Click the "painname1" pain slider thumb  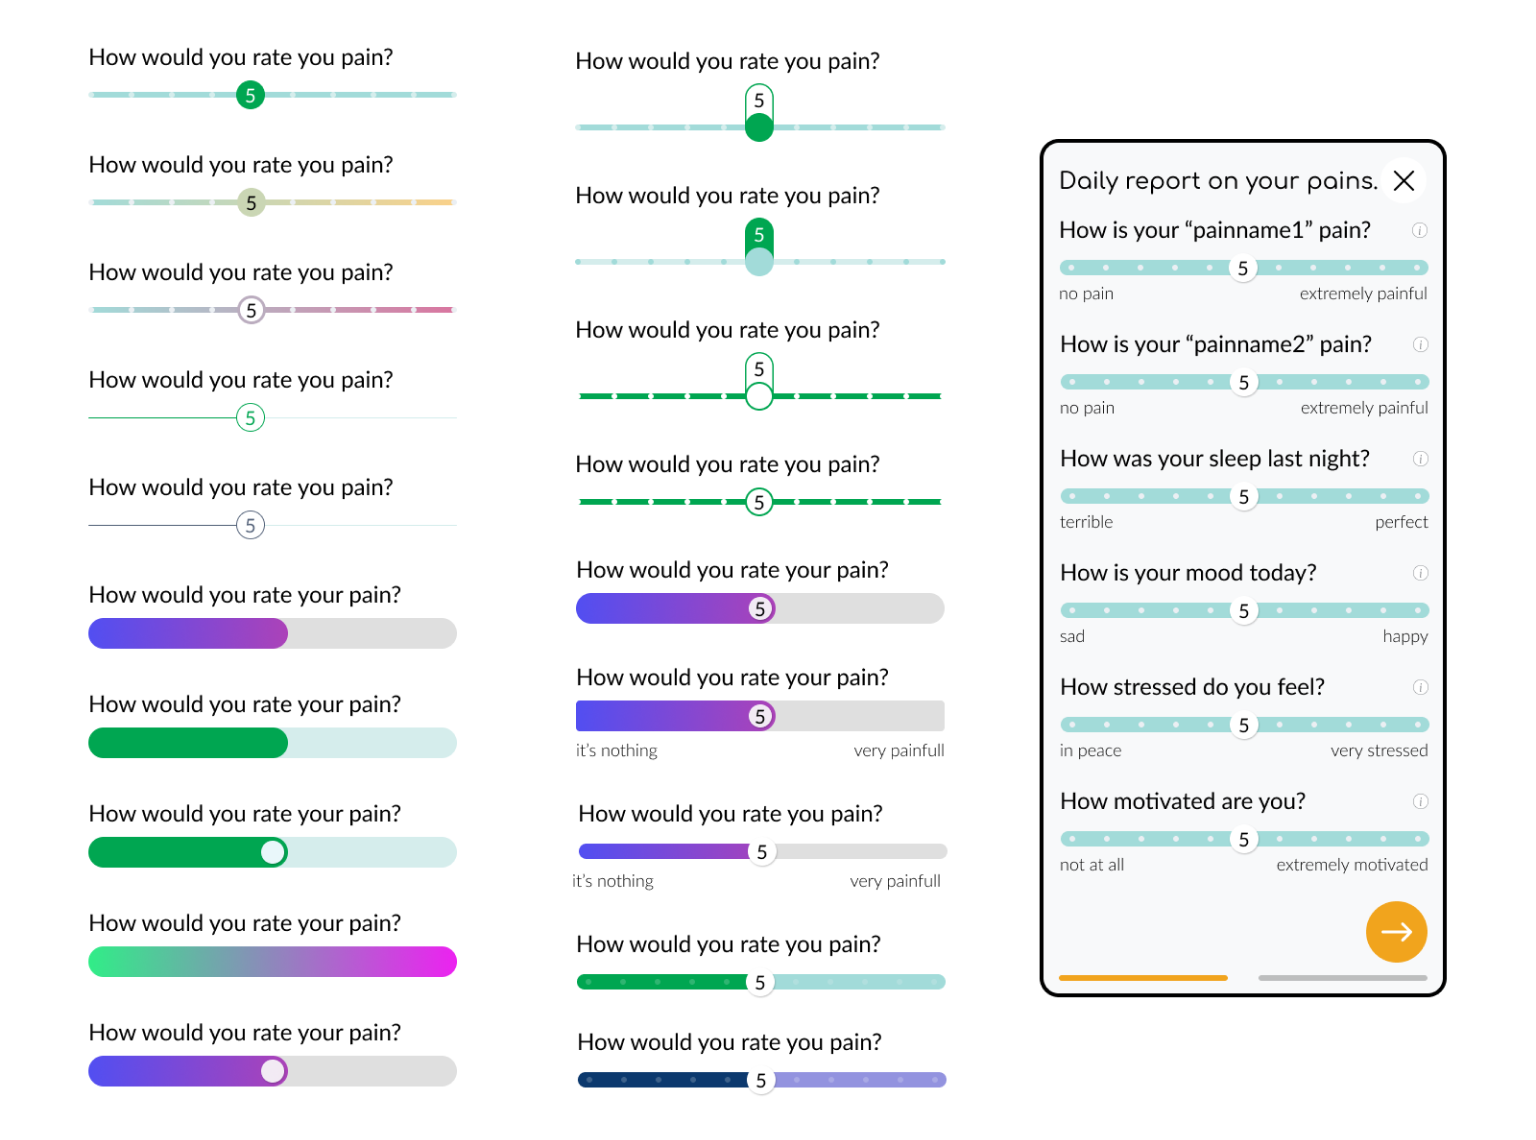(1243, 268)
